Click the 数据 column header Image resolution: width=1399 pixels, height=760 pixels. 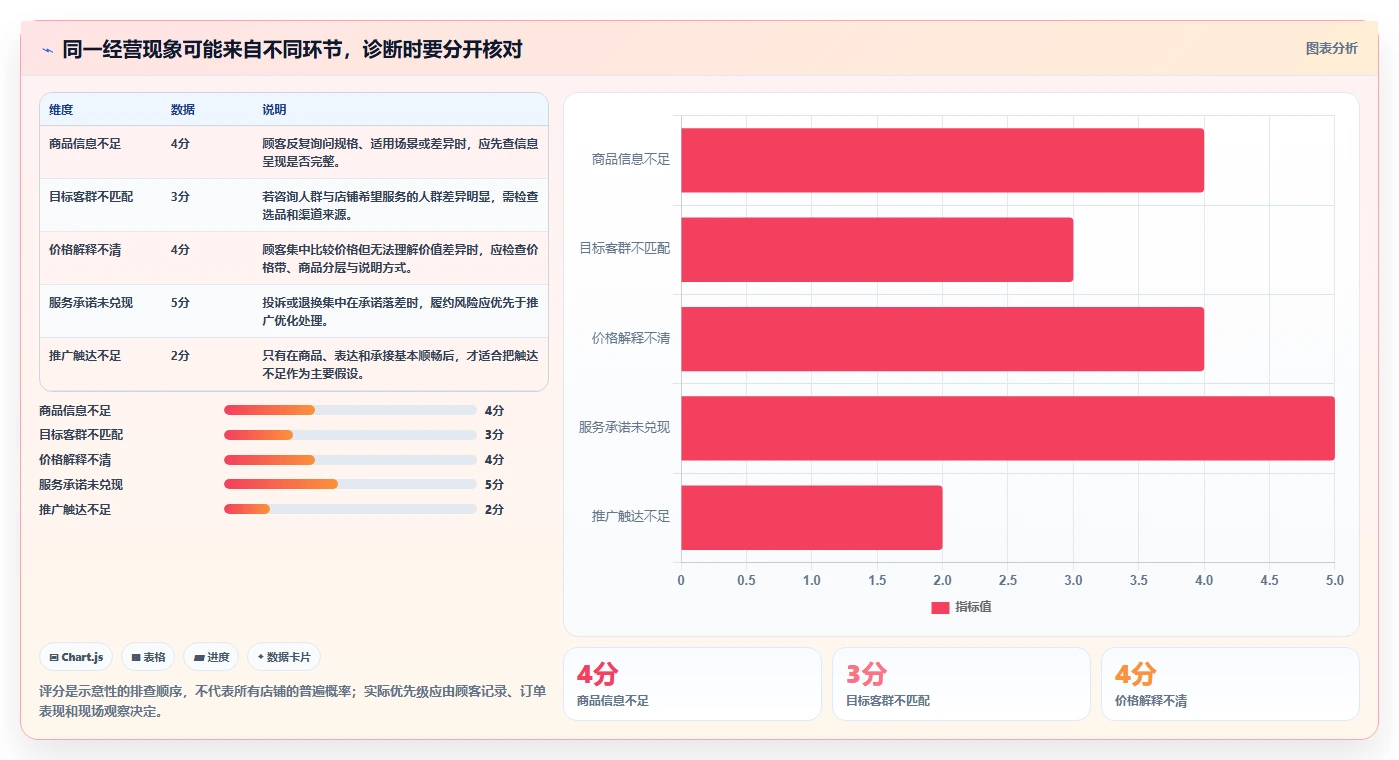pos(183,110)
